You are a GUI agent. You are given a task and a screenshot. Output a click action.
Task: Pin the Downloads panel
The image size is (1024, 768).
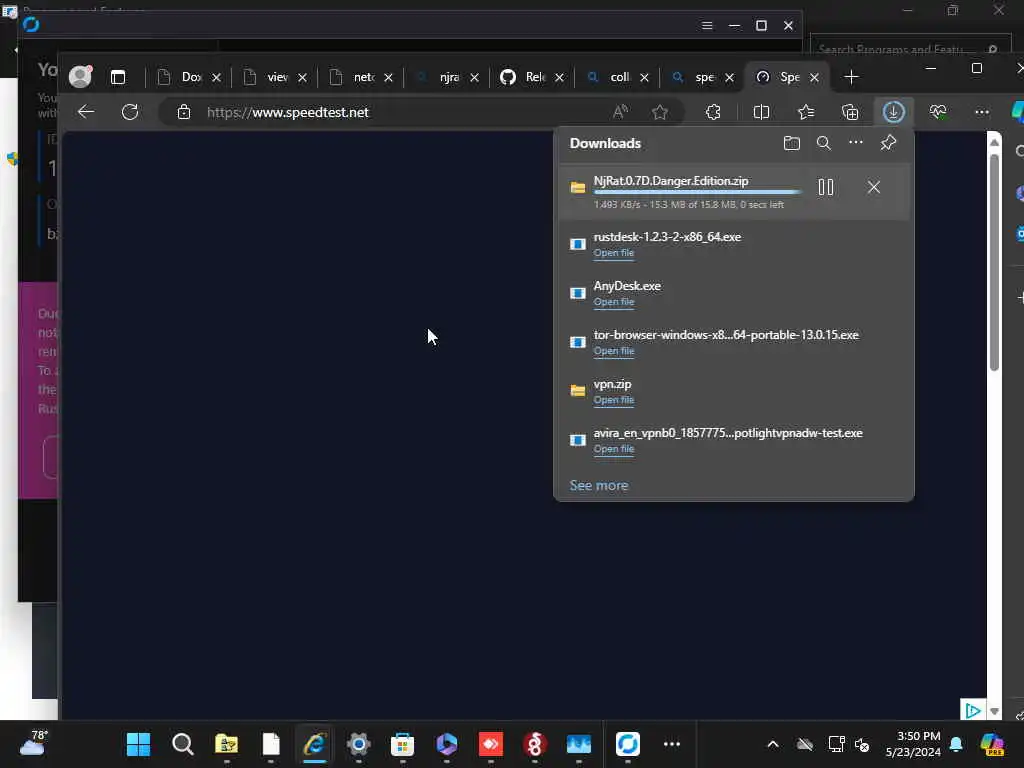pos(888,143)
